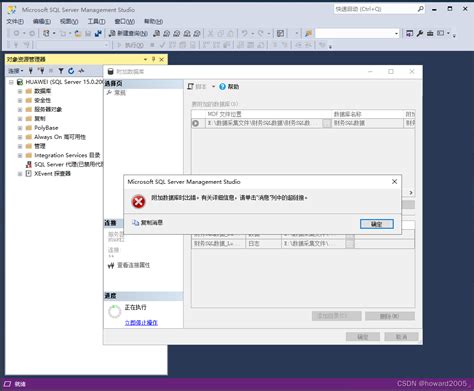Close the Microsoft SQL Server Management Studio error box
Viewport: 474px width, 391px height.
394,182
